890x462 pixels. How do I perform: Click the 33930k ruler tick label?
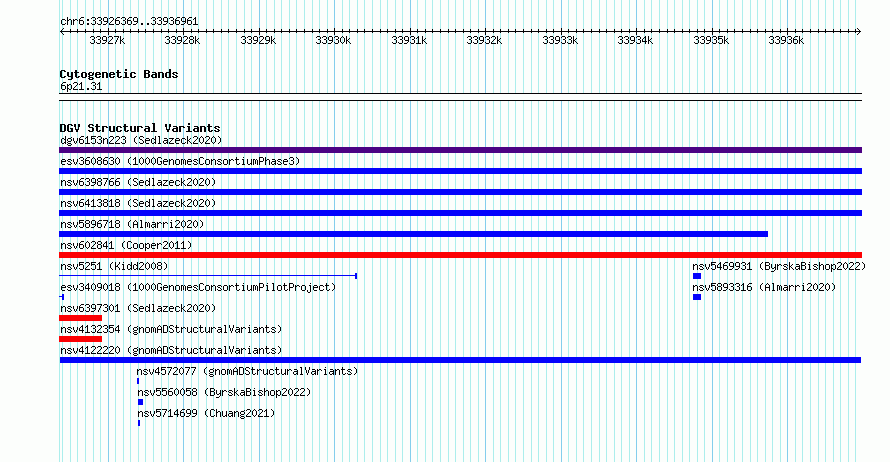(x=333, y=40)
